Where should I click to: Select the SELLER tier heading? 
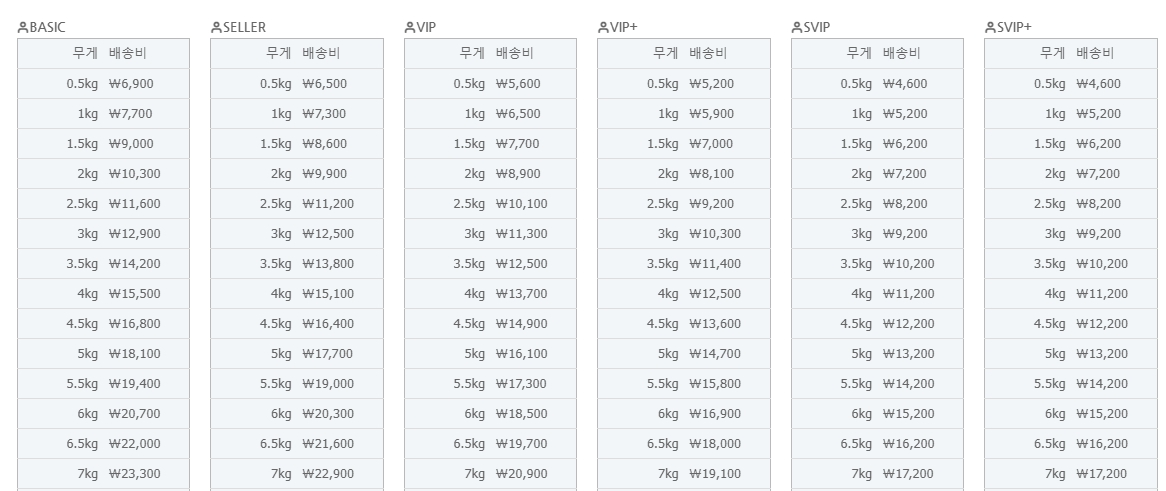tap(244, 28)
